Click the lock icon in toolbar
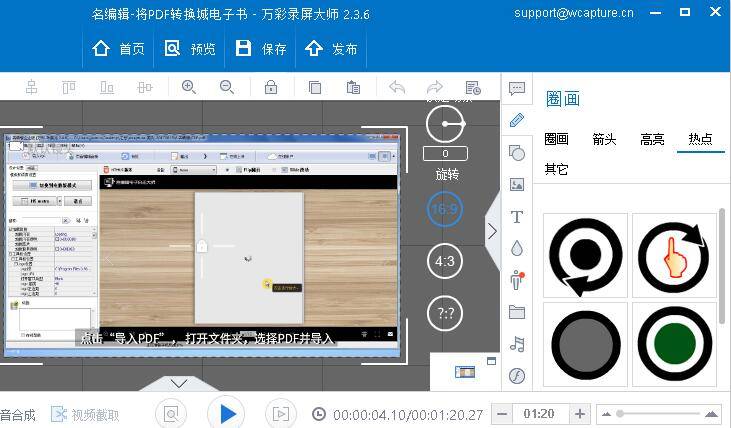The height and width of the screenshot is (428, 731). pyautogui.click(x=271, y=87)
